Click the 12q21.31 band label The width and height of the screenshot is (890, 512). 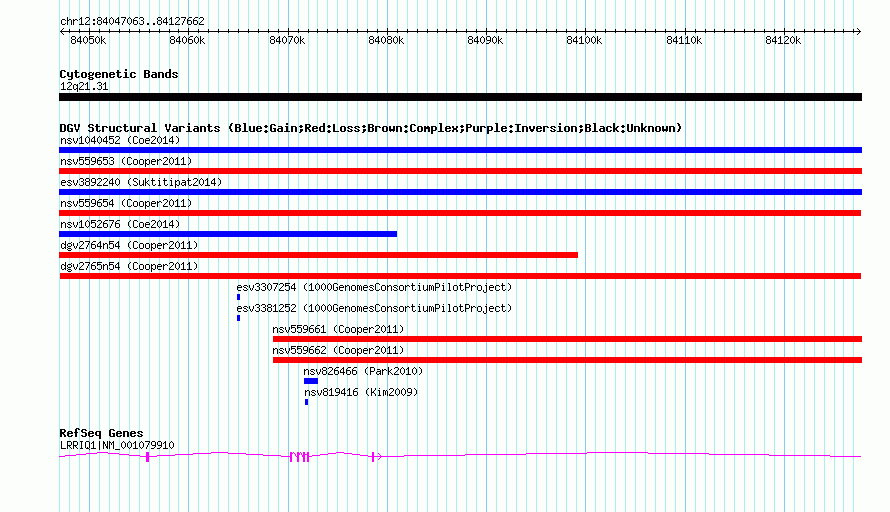pos(84,86)
